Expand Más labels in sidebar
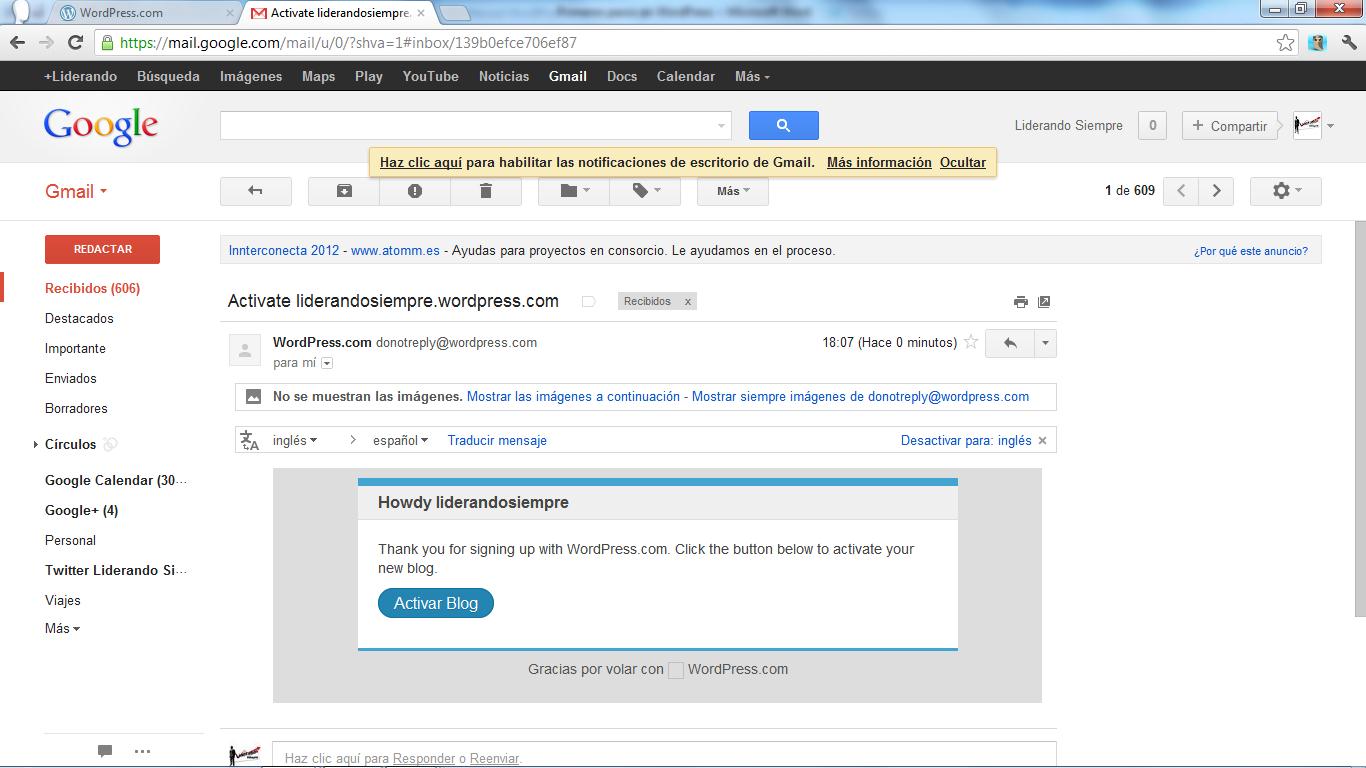 [62, 628]
